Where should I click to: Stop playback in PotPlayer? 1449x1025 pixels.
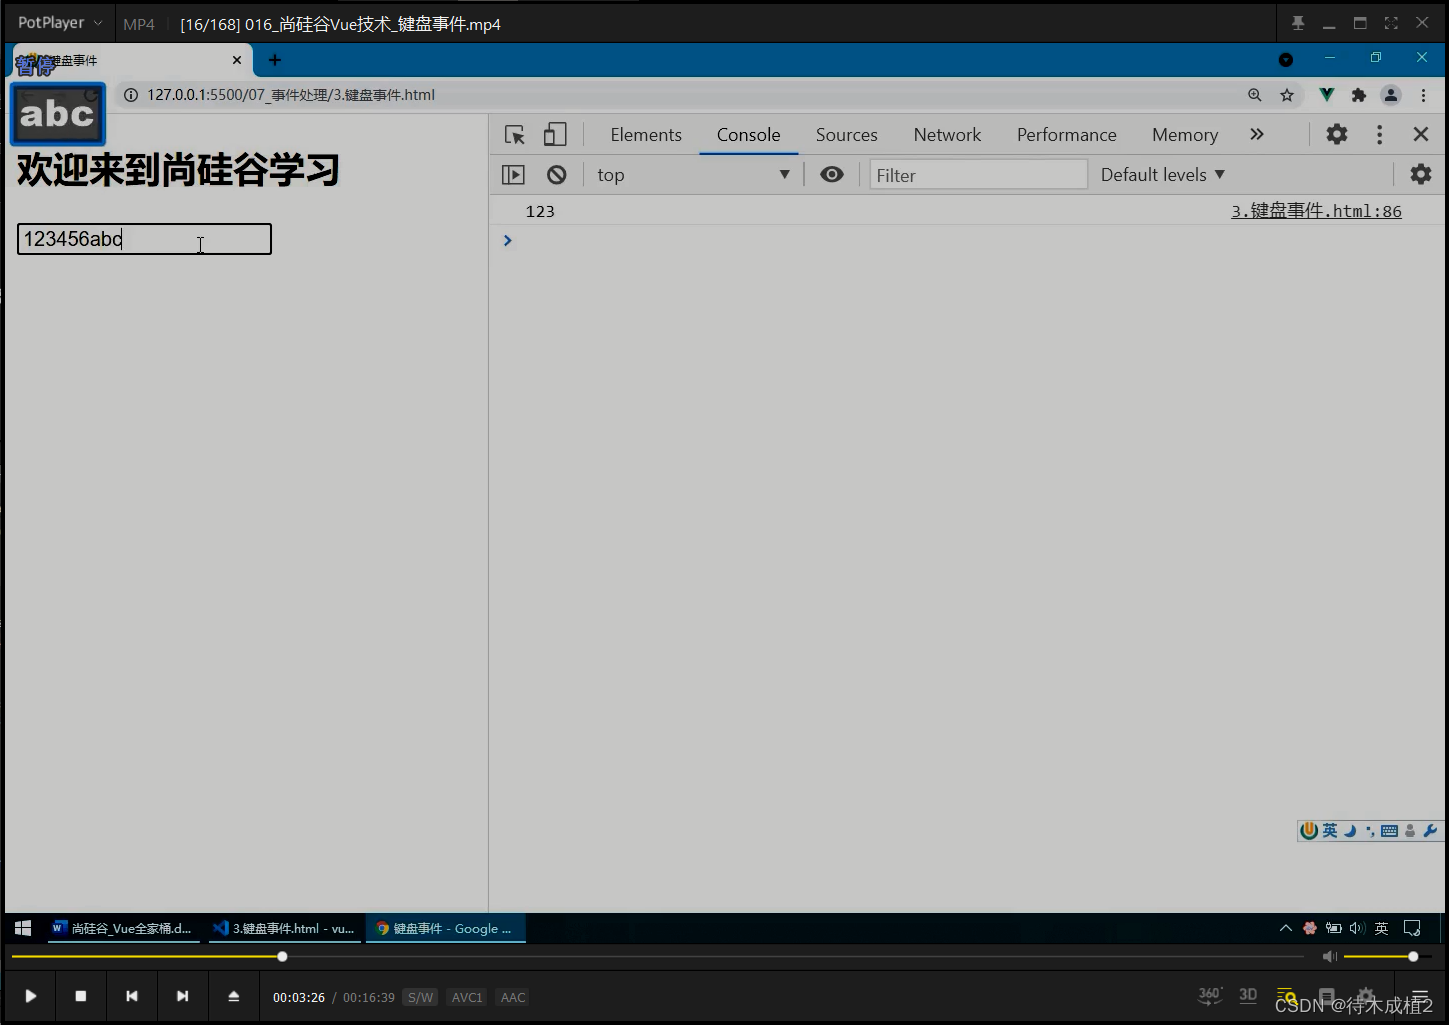[x=81, y=996]
